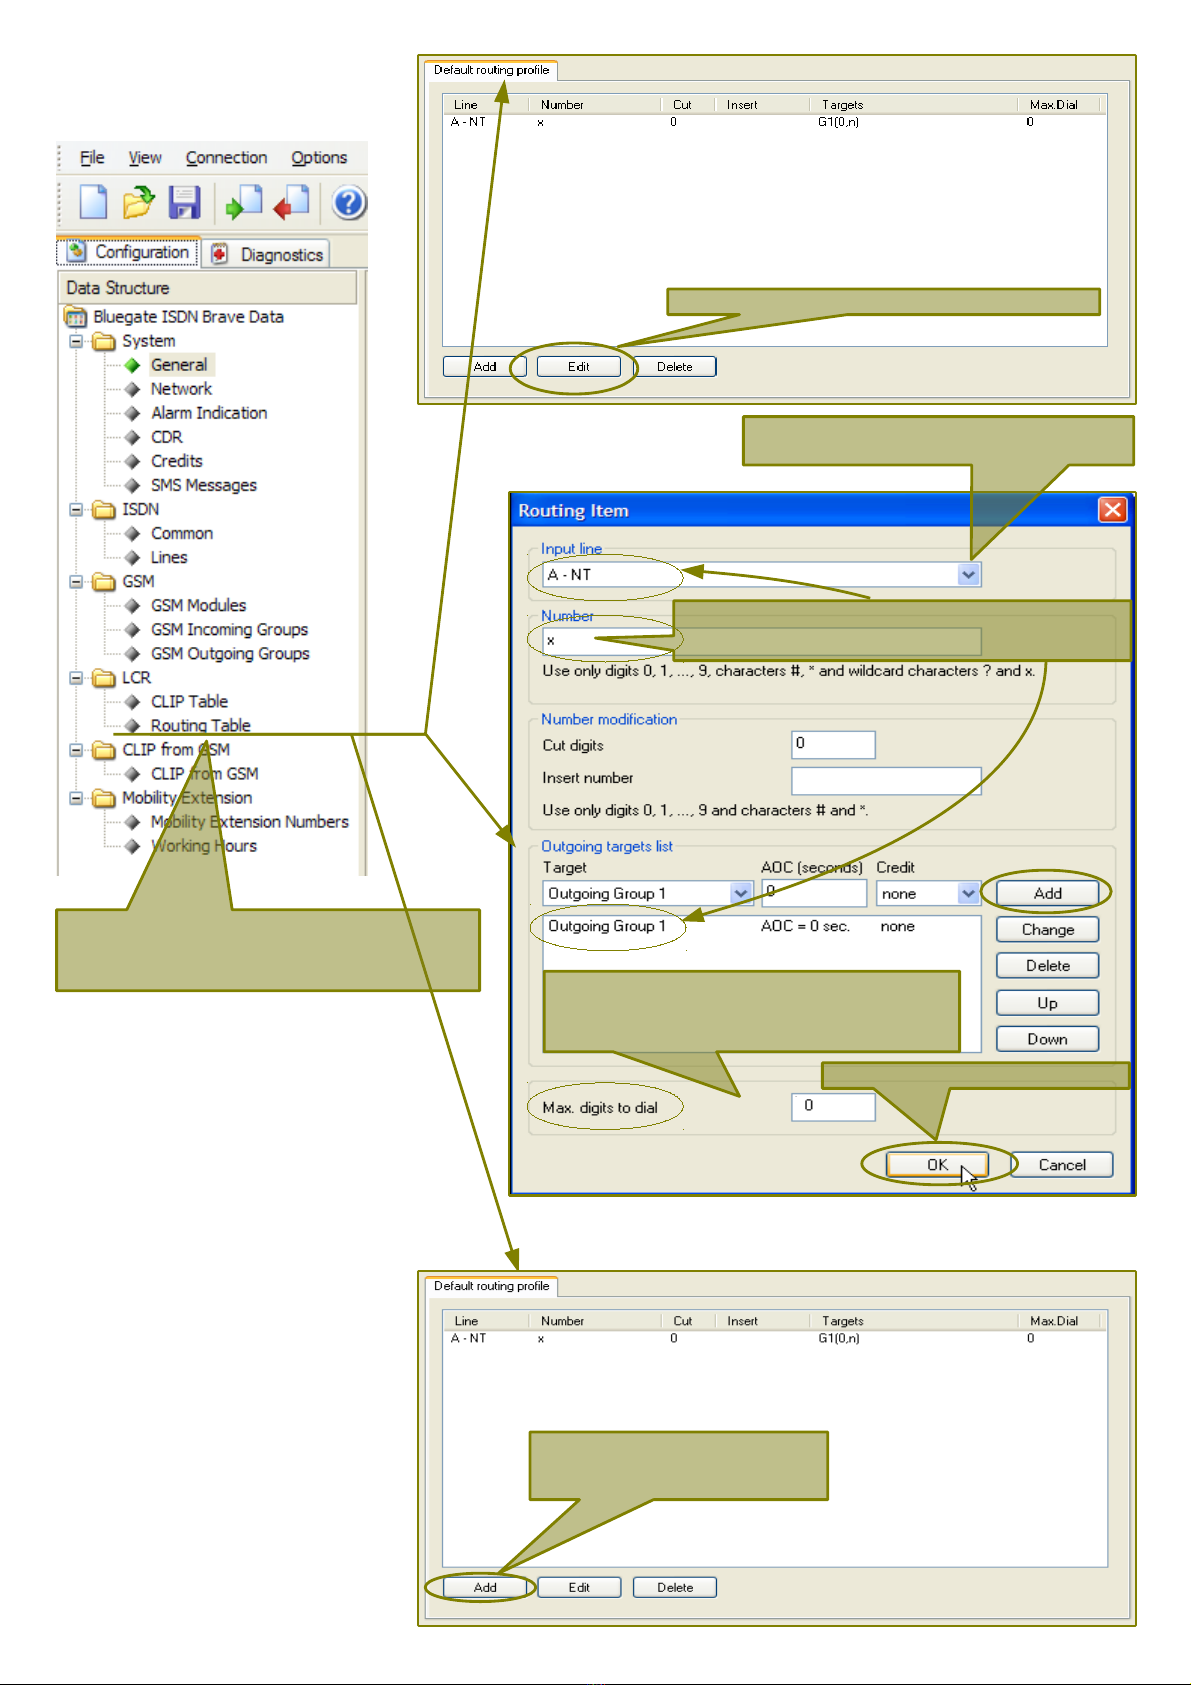Select the General tree item
This screenshot has width=1191, height=1685.
[180, 365]
